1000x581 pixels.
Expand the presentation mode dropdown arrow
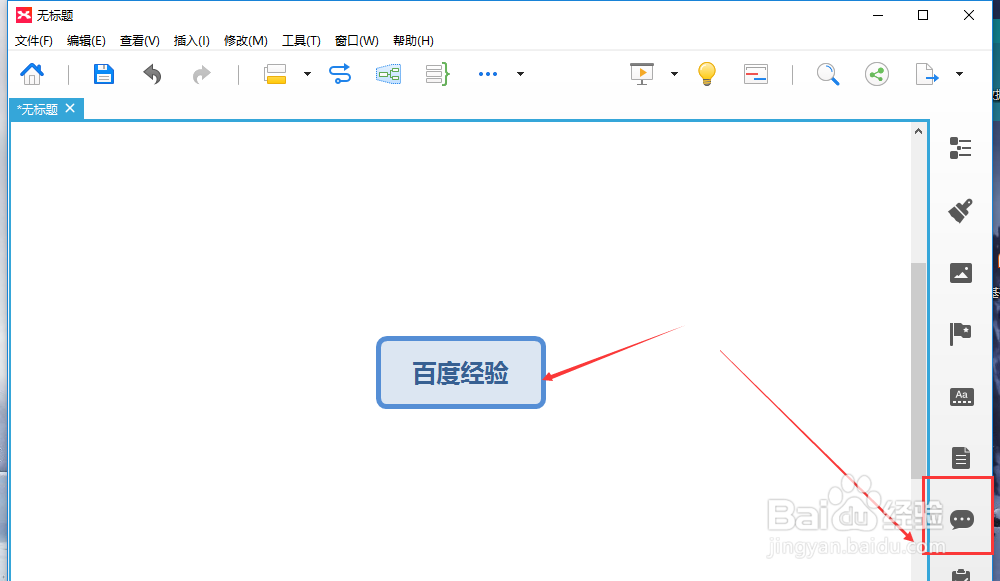[674, 74]
